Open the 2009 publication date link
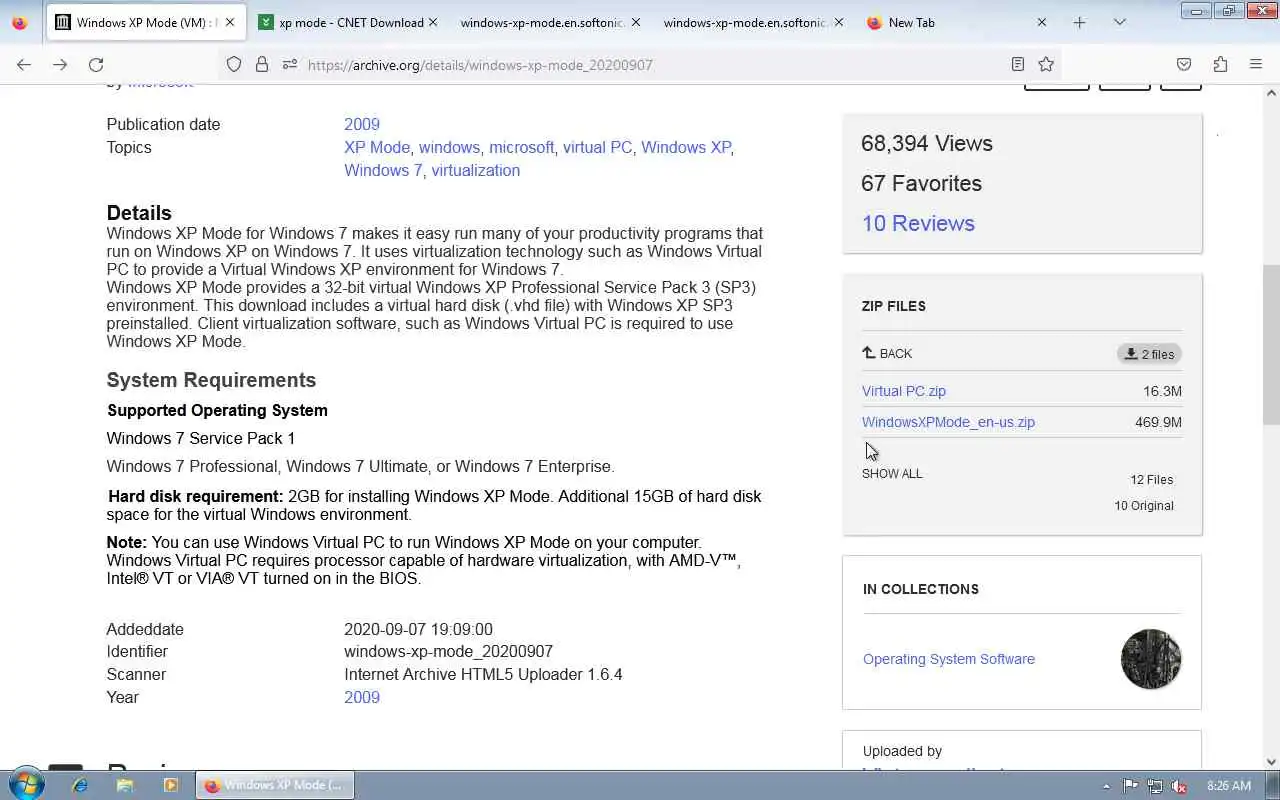This screenshot has height=800, width=1280. coord(362,124)
